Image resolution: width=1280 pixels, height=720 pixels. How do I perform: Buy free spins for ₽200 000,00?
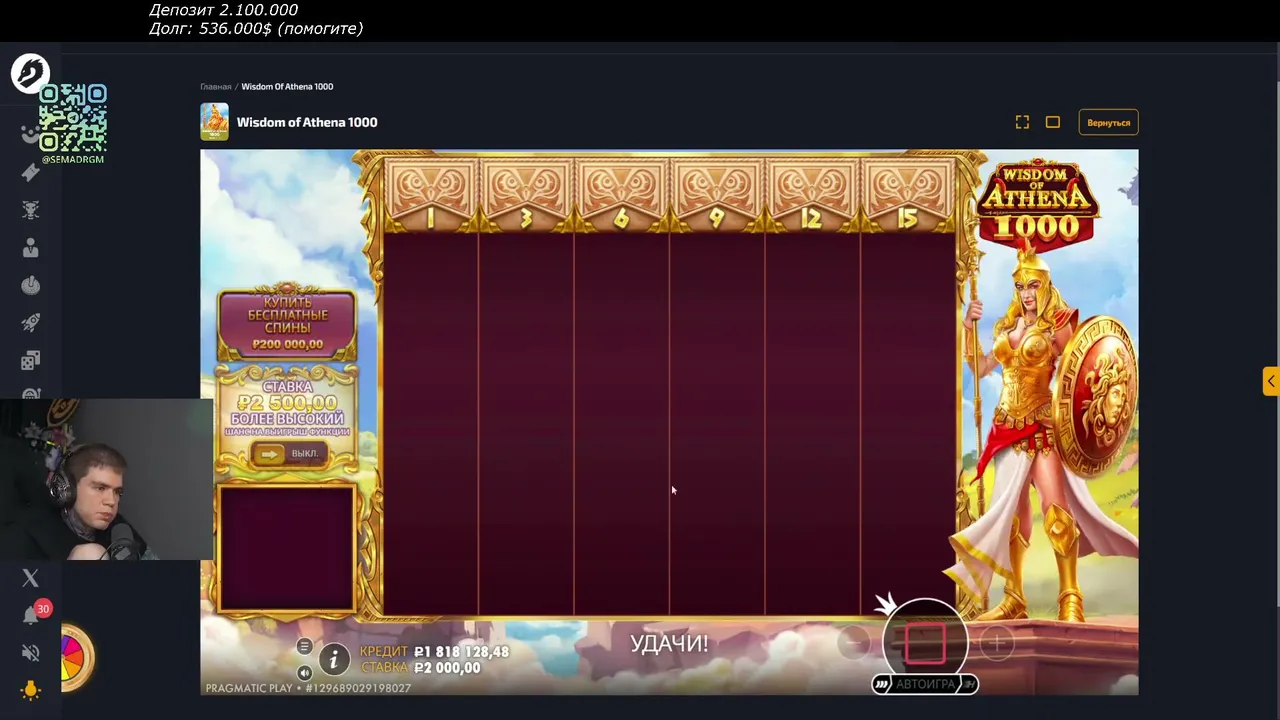click(287, 323)
